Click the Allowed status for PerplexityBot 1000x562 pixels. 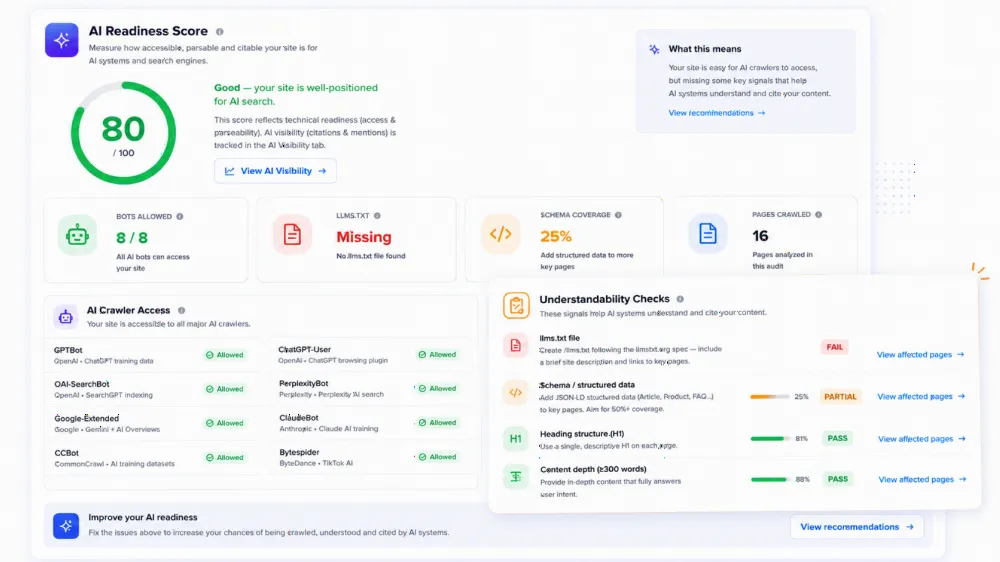(437, 388)
